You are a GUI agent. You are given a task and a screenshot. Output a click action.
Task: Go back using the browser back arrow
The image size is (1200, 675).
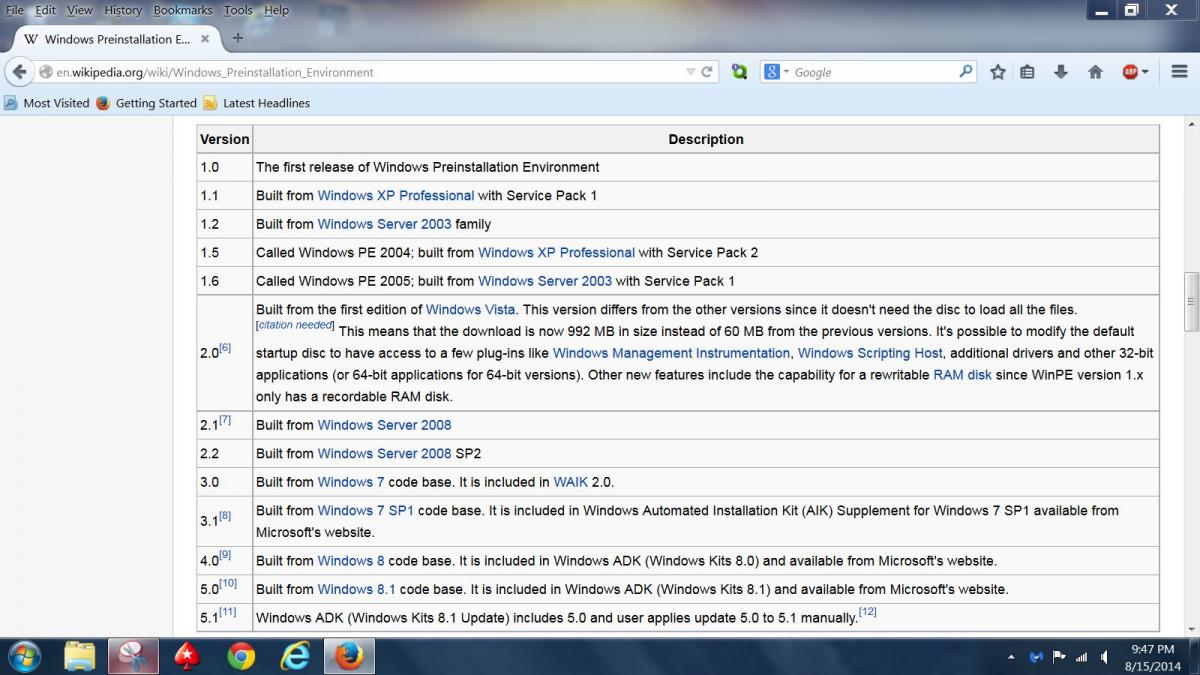(19, 72)
